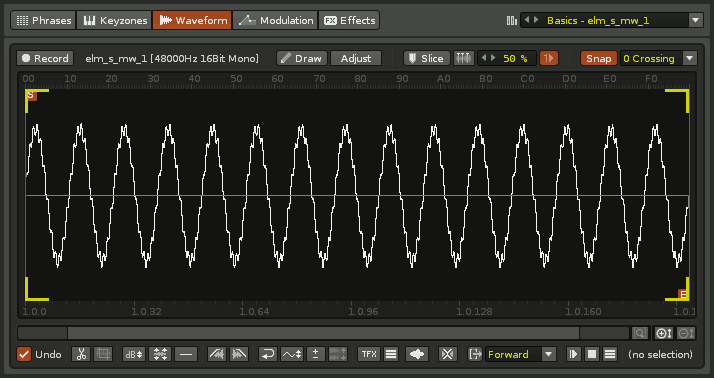The height and width of the screenshot is (378, 714).
Task: Click the E loop end marker
Action: pos(683,295)
